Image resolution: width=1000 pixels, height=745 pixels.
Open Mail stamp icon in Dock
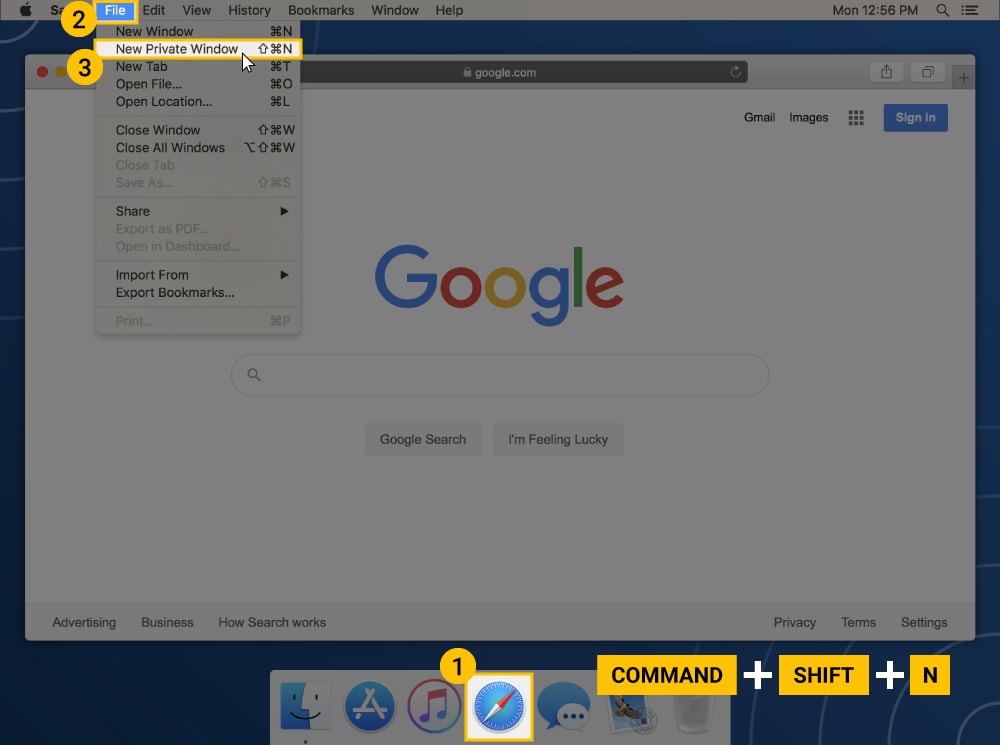631,711
